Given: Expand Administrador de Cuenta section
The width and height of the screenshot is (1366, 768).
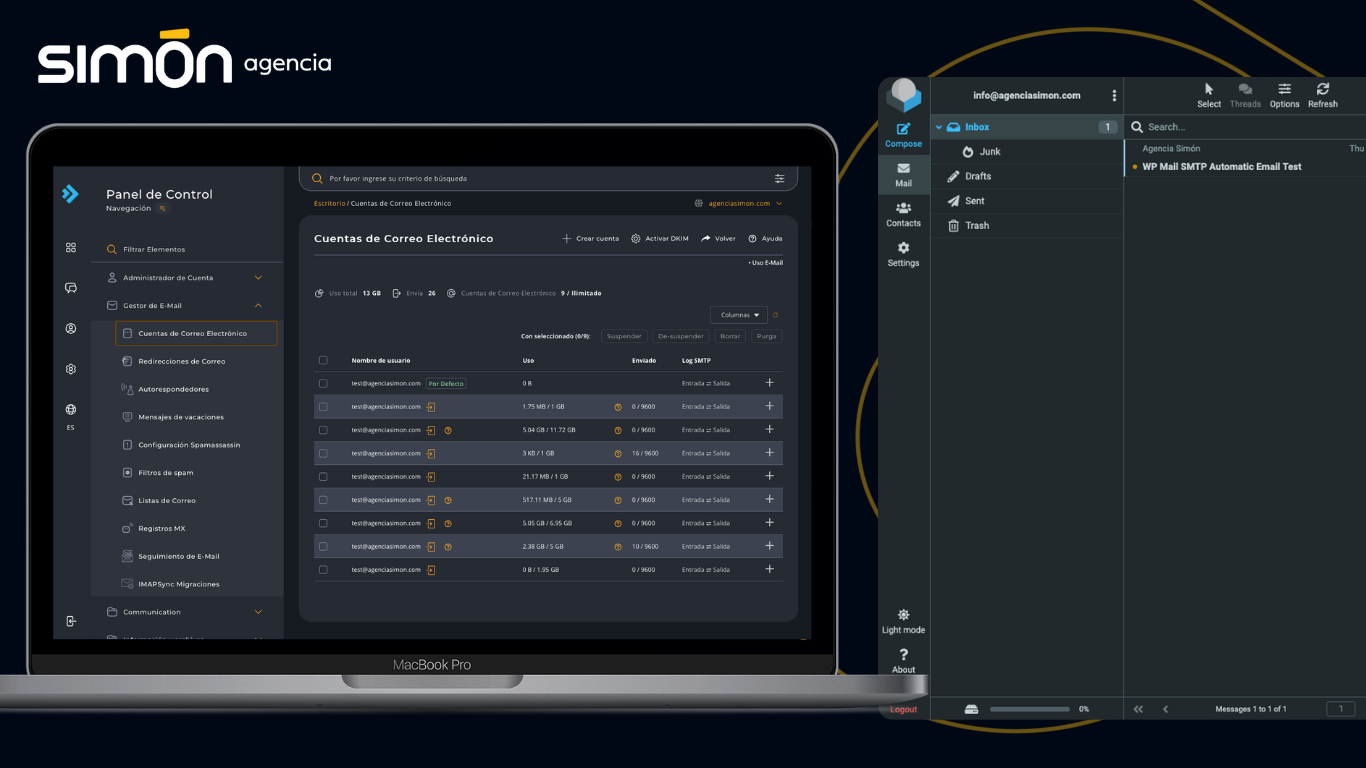Looking at the screenshot, I should pyautogui.click(x=186, y=278).
